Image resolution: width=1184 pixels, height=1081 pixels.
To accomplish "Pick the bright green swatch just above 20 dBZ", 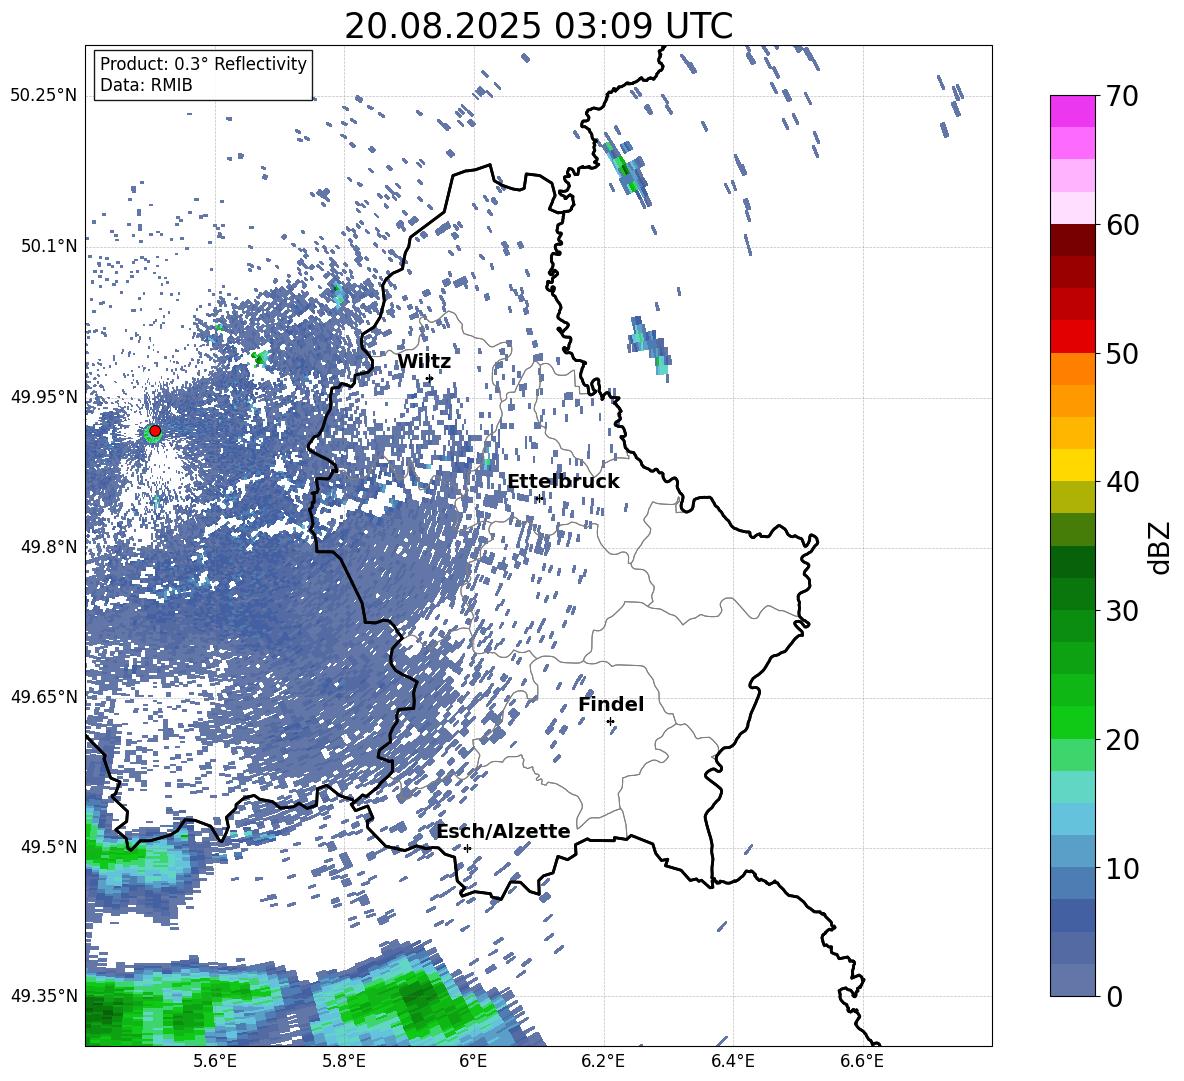I will [1072, 722].
